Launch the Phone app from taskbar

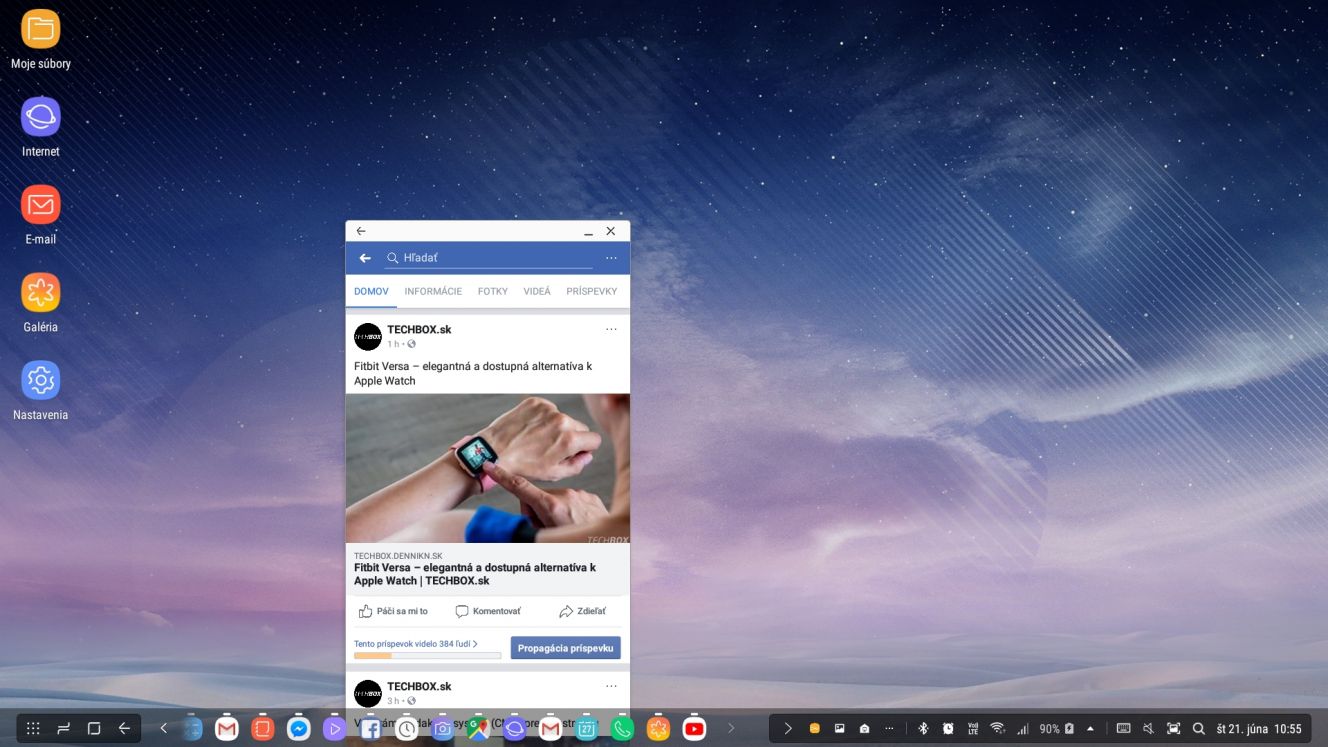pos(622,729)
